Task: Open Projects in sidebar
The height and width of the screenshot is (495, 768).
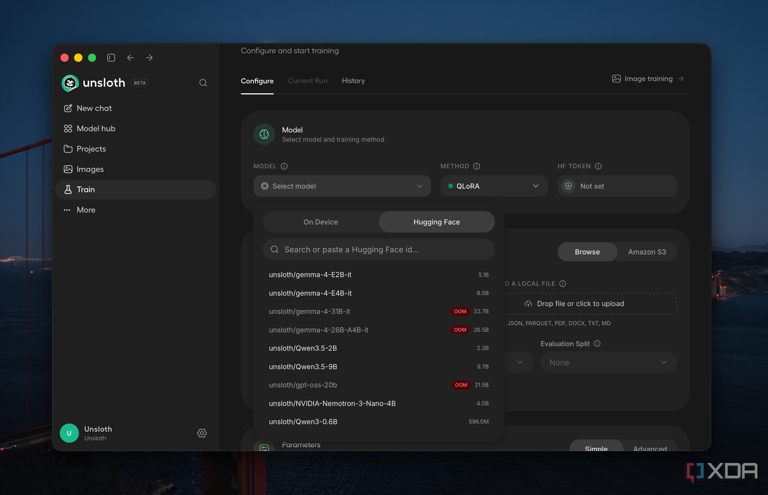Action: 136,149
